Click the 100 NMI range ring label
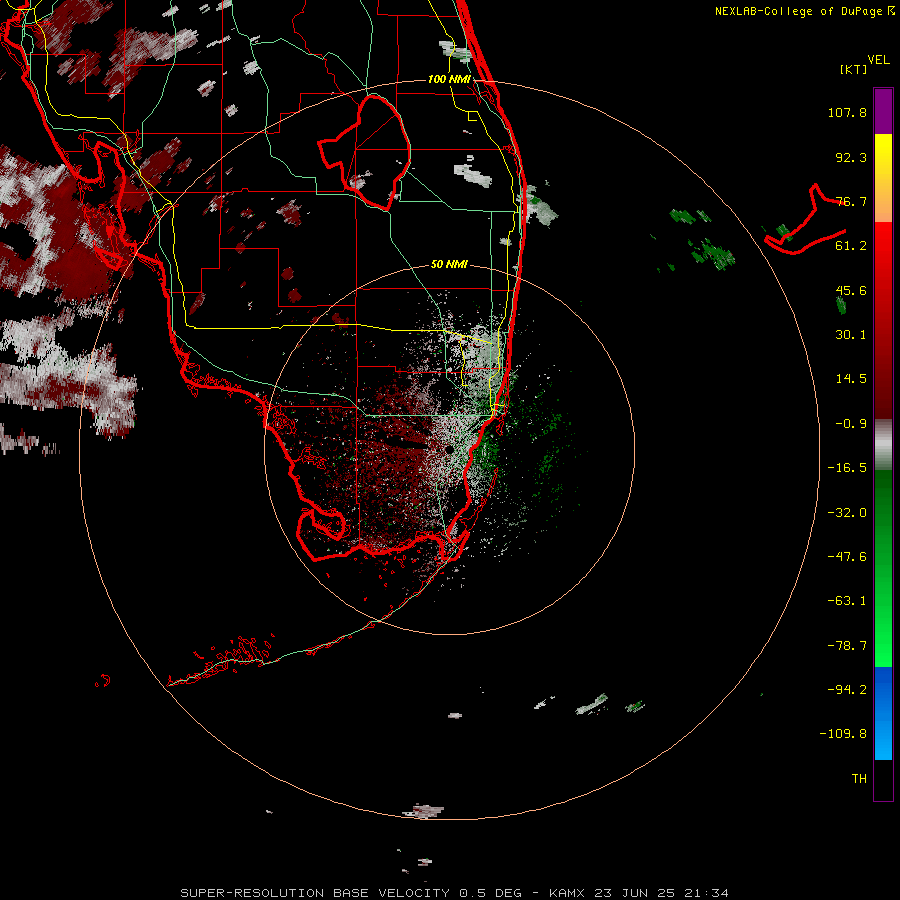900x900 pixels. coord(449,79)
